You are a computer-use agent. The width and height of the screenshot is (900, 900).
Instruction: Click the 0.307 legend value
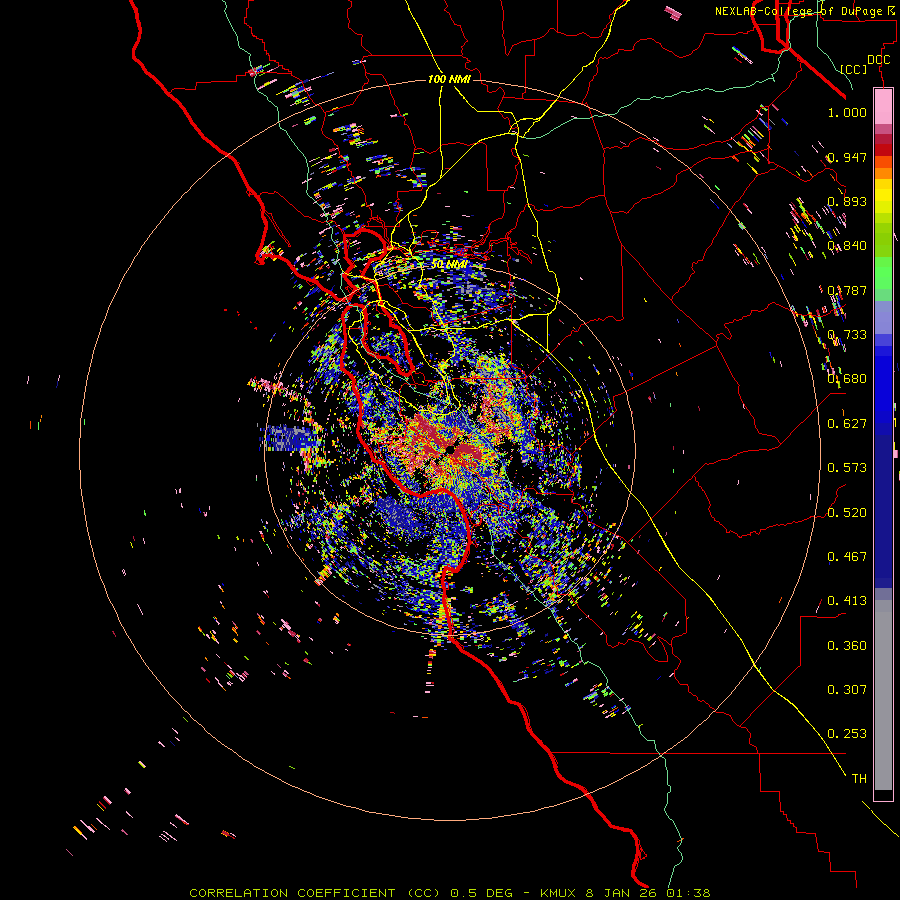(847, 690)
